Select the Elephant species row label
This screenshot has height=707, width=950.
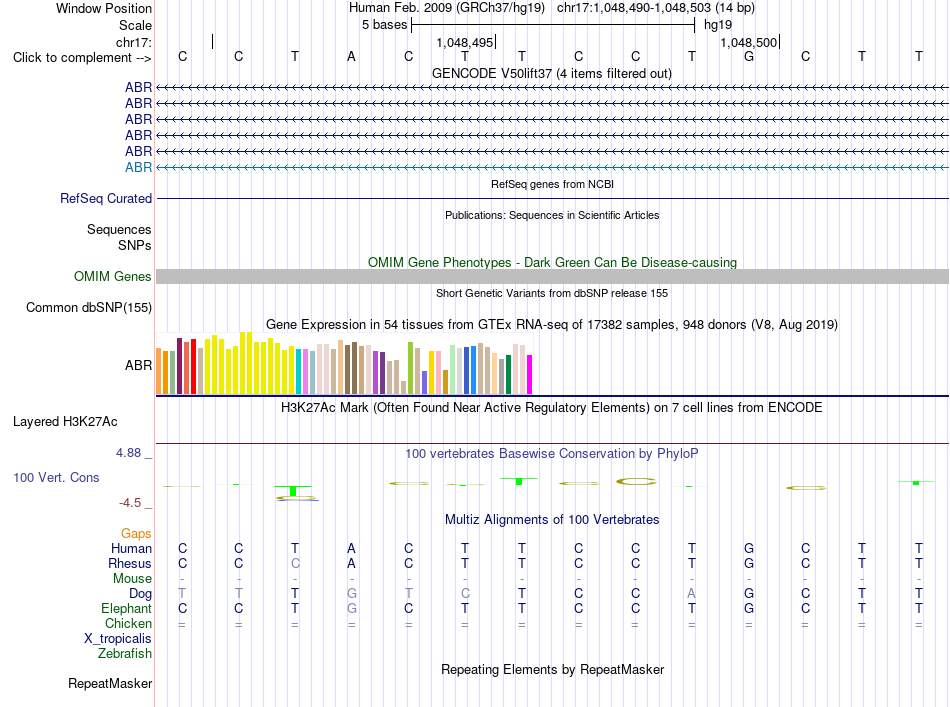pos(127,608)
